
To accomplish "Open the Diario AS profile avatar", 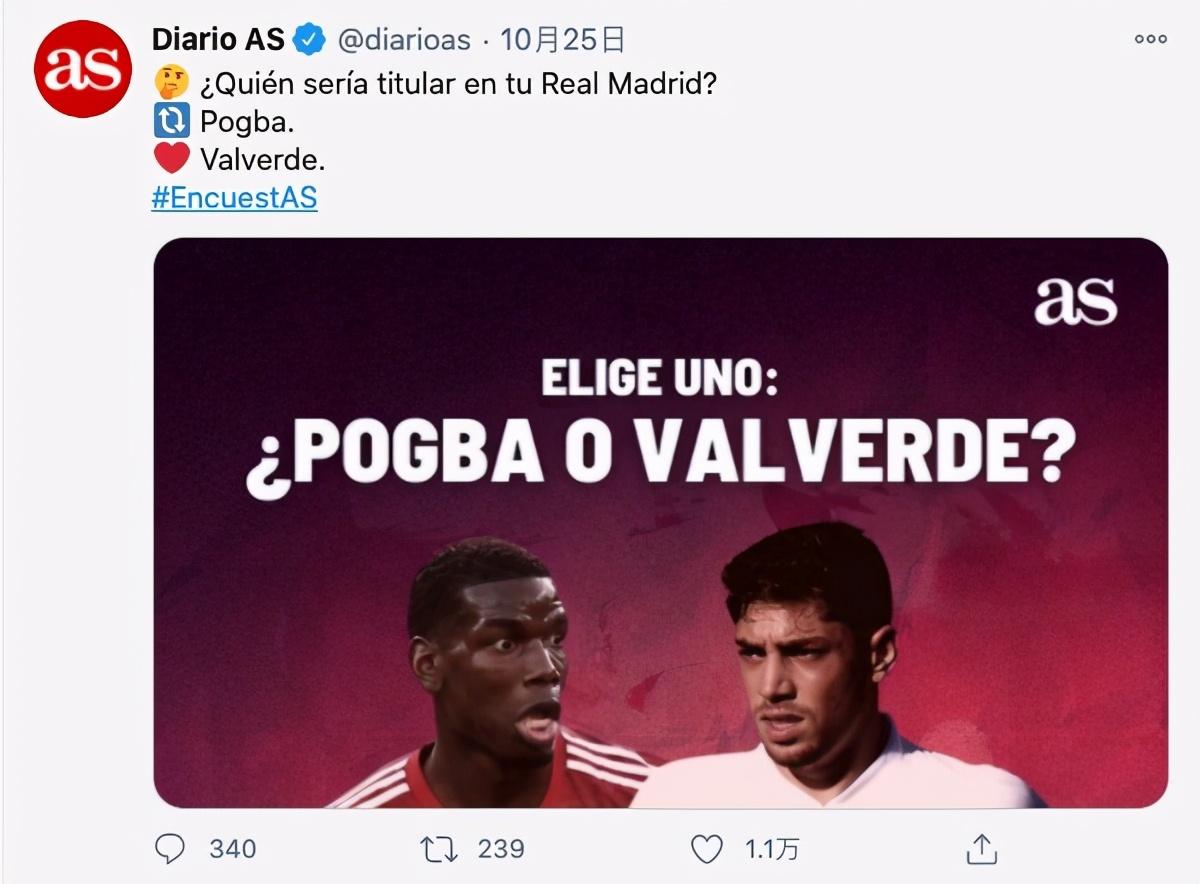I will [84, 68].
